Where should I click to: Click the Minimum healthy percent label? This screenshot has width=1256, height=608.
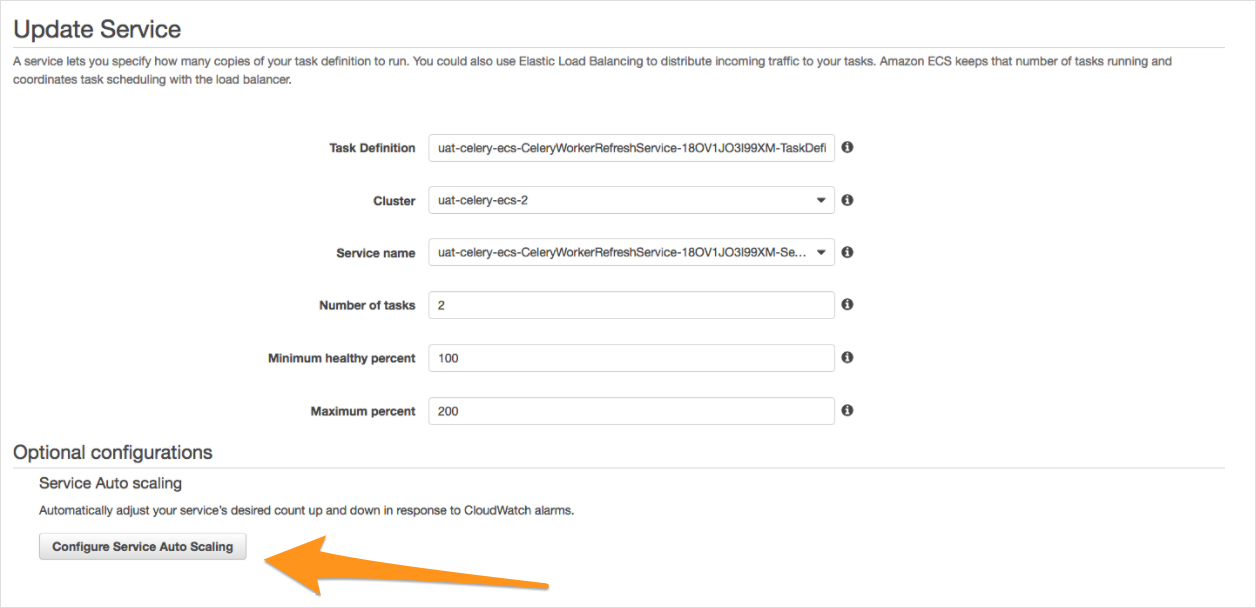tap(341, 358)
